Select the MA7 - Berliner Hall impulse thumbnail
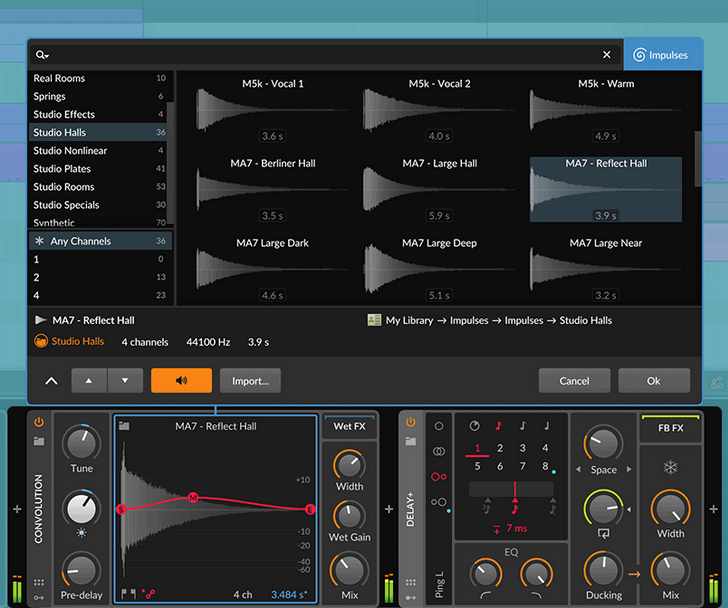This screenshot has height=608, width=728. coord(273,189)
